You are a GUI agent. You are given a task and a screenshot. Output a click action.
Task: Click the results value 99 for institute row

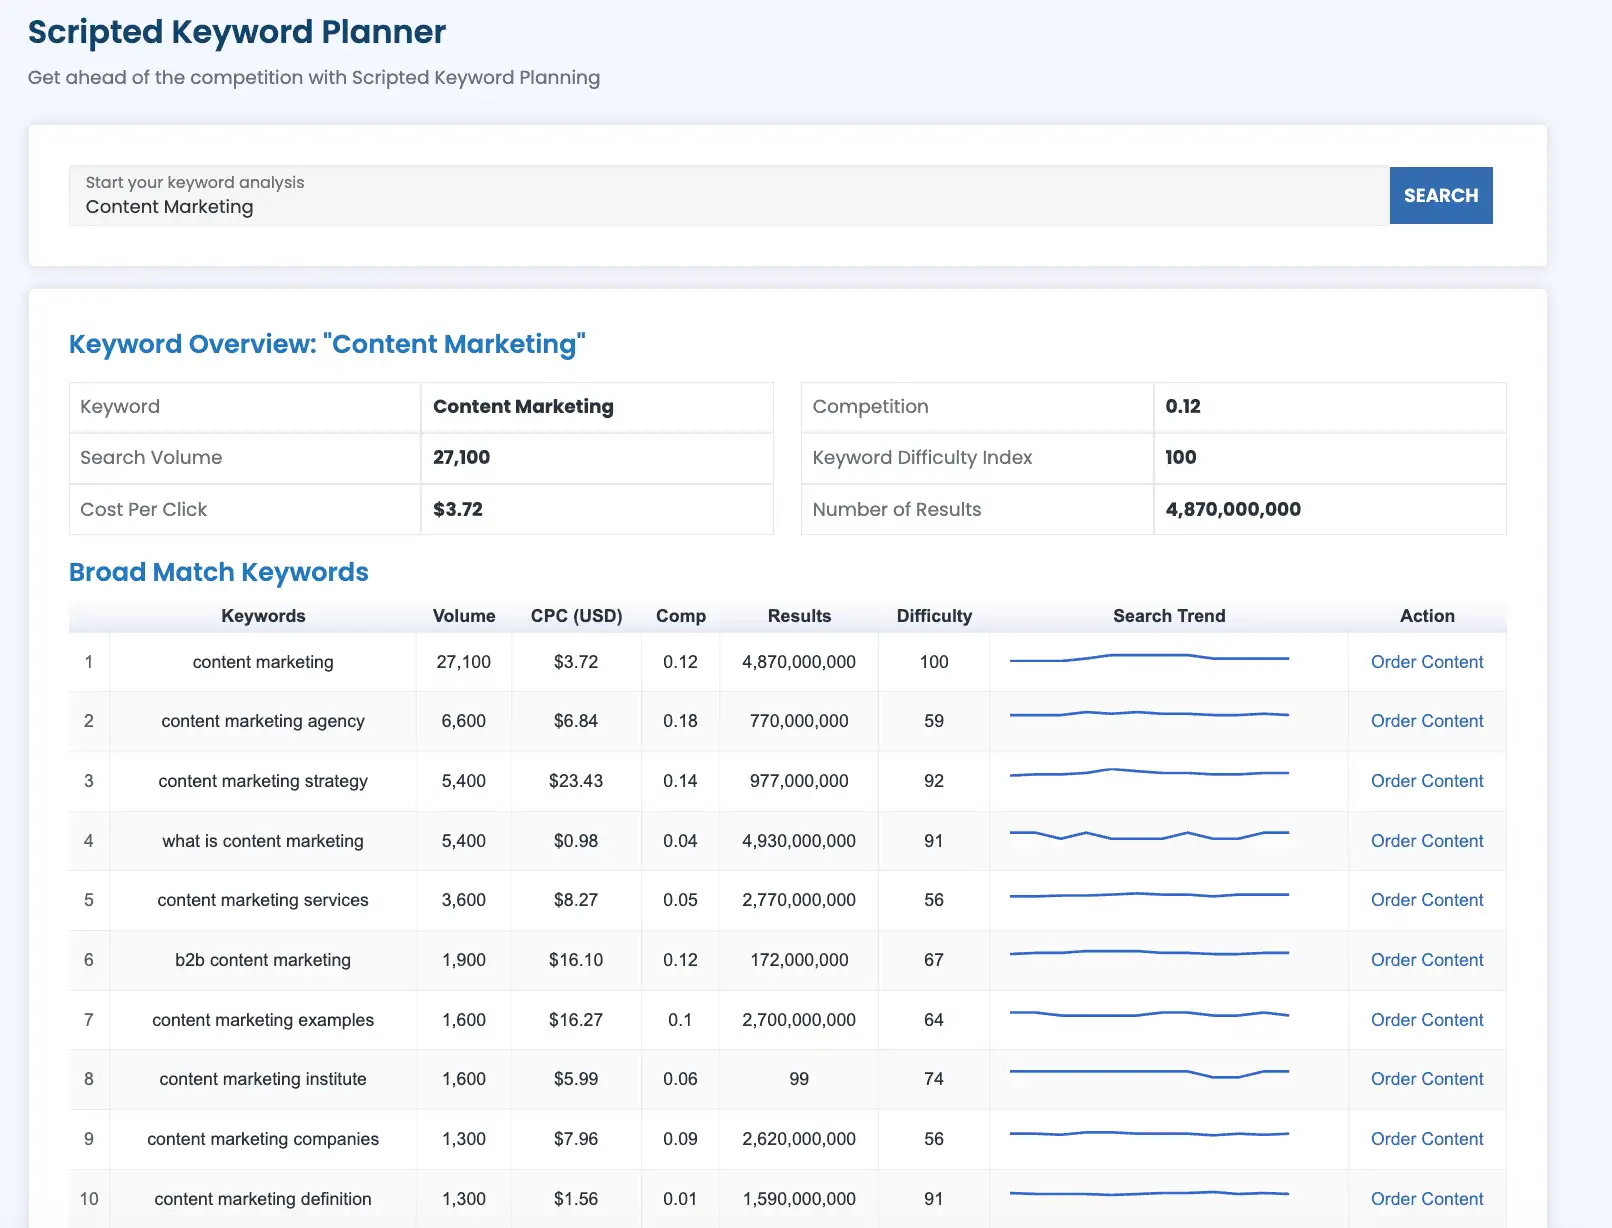[x=799, y=1079]
